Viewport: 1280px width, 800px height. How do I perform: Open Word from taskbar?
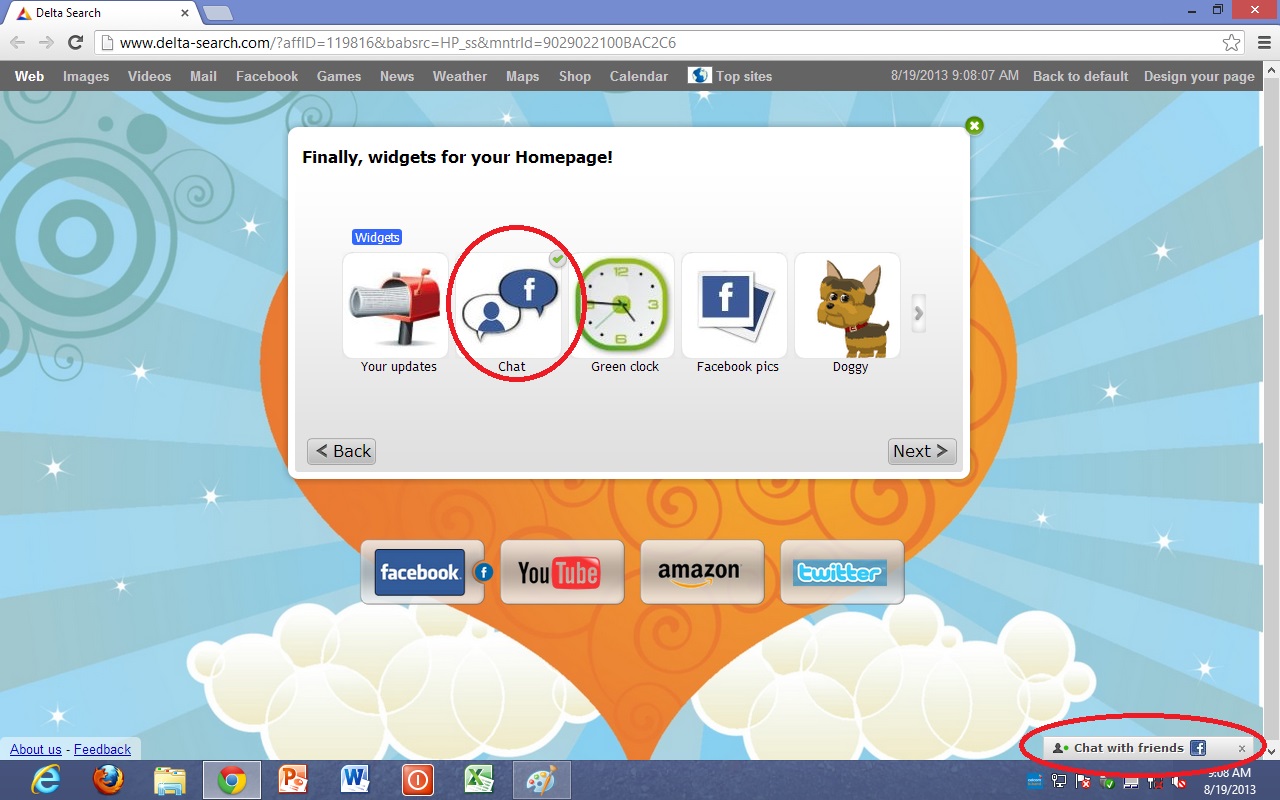coord(355,780)
